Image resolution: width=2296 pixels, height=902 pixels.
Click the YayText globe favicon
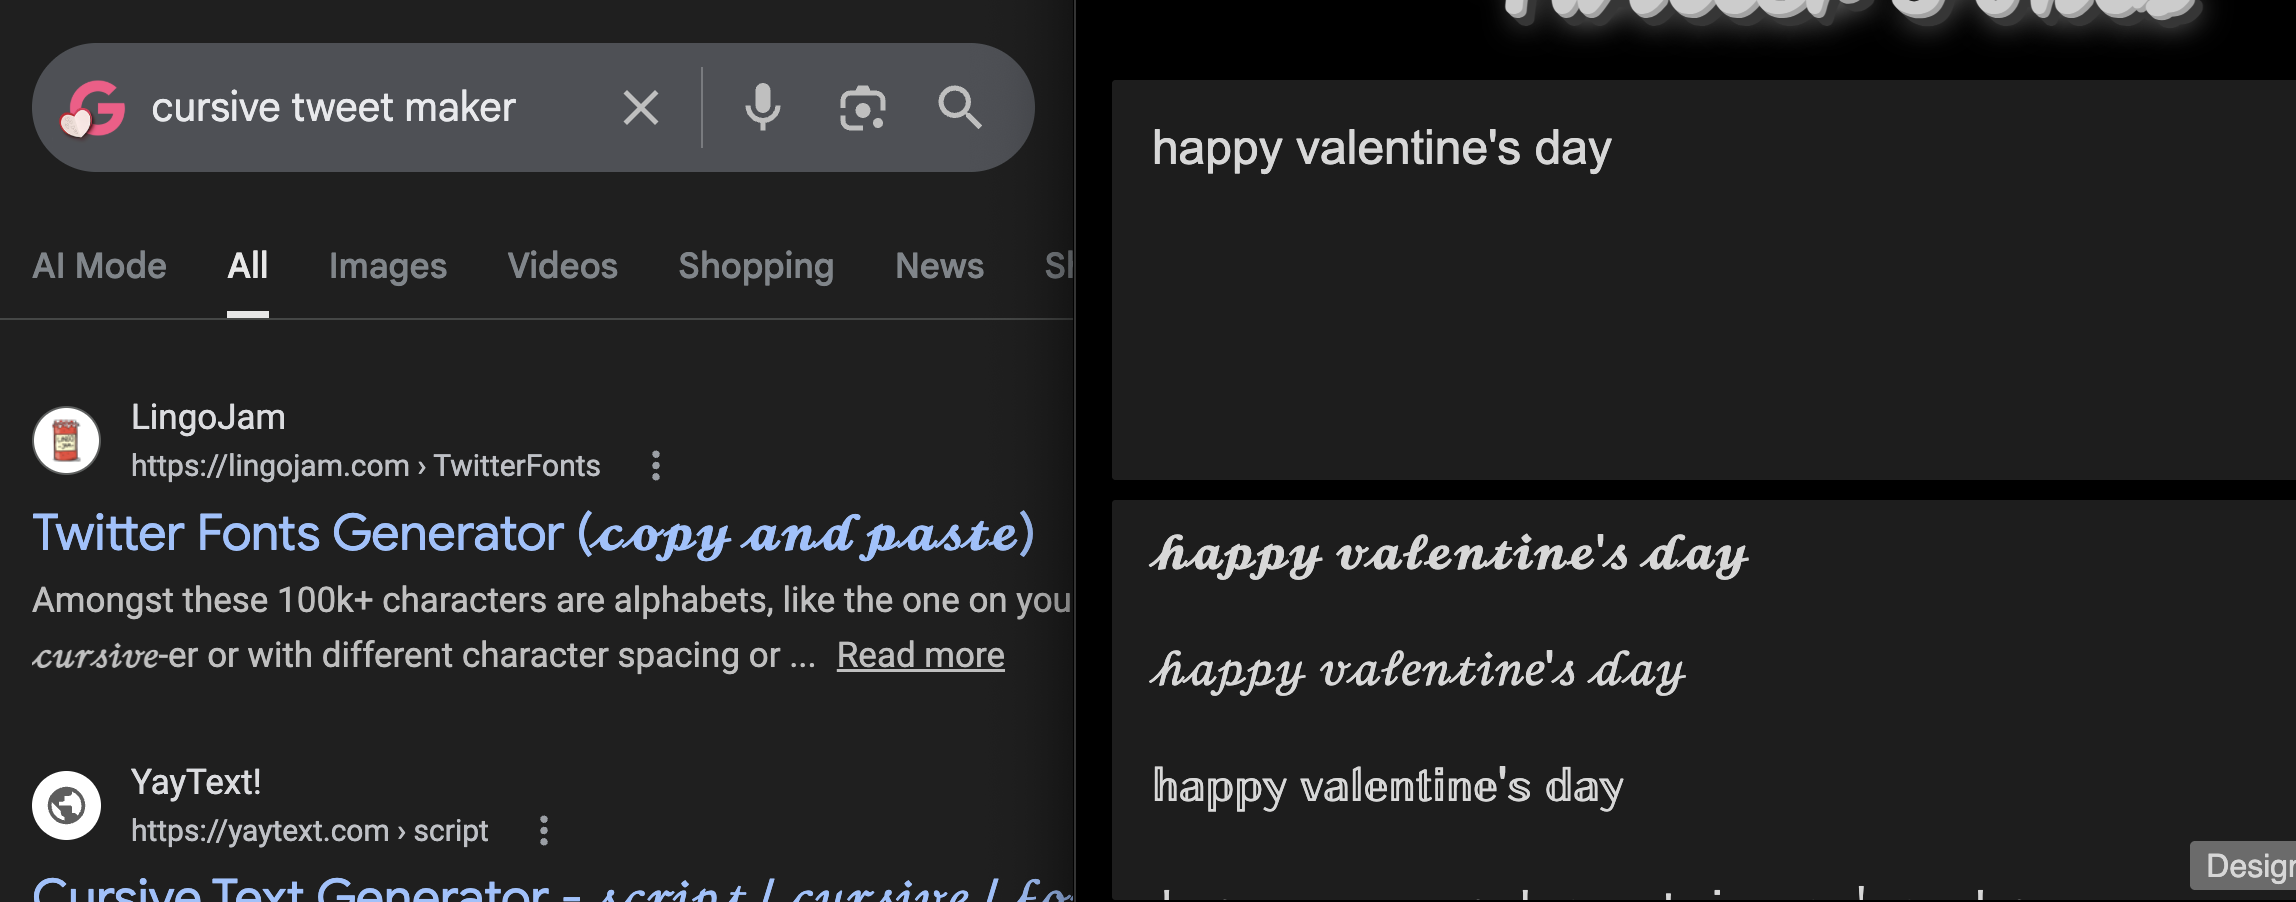(x=66, y=806)
